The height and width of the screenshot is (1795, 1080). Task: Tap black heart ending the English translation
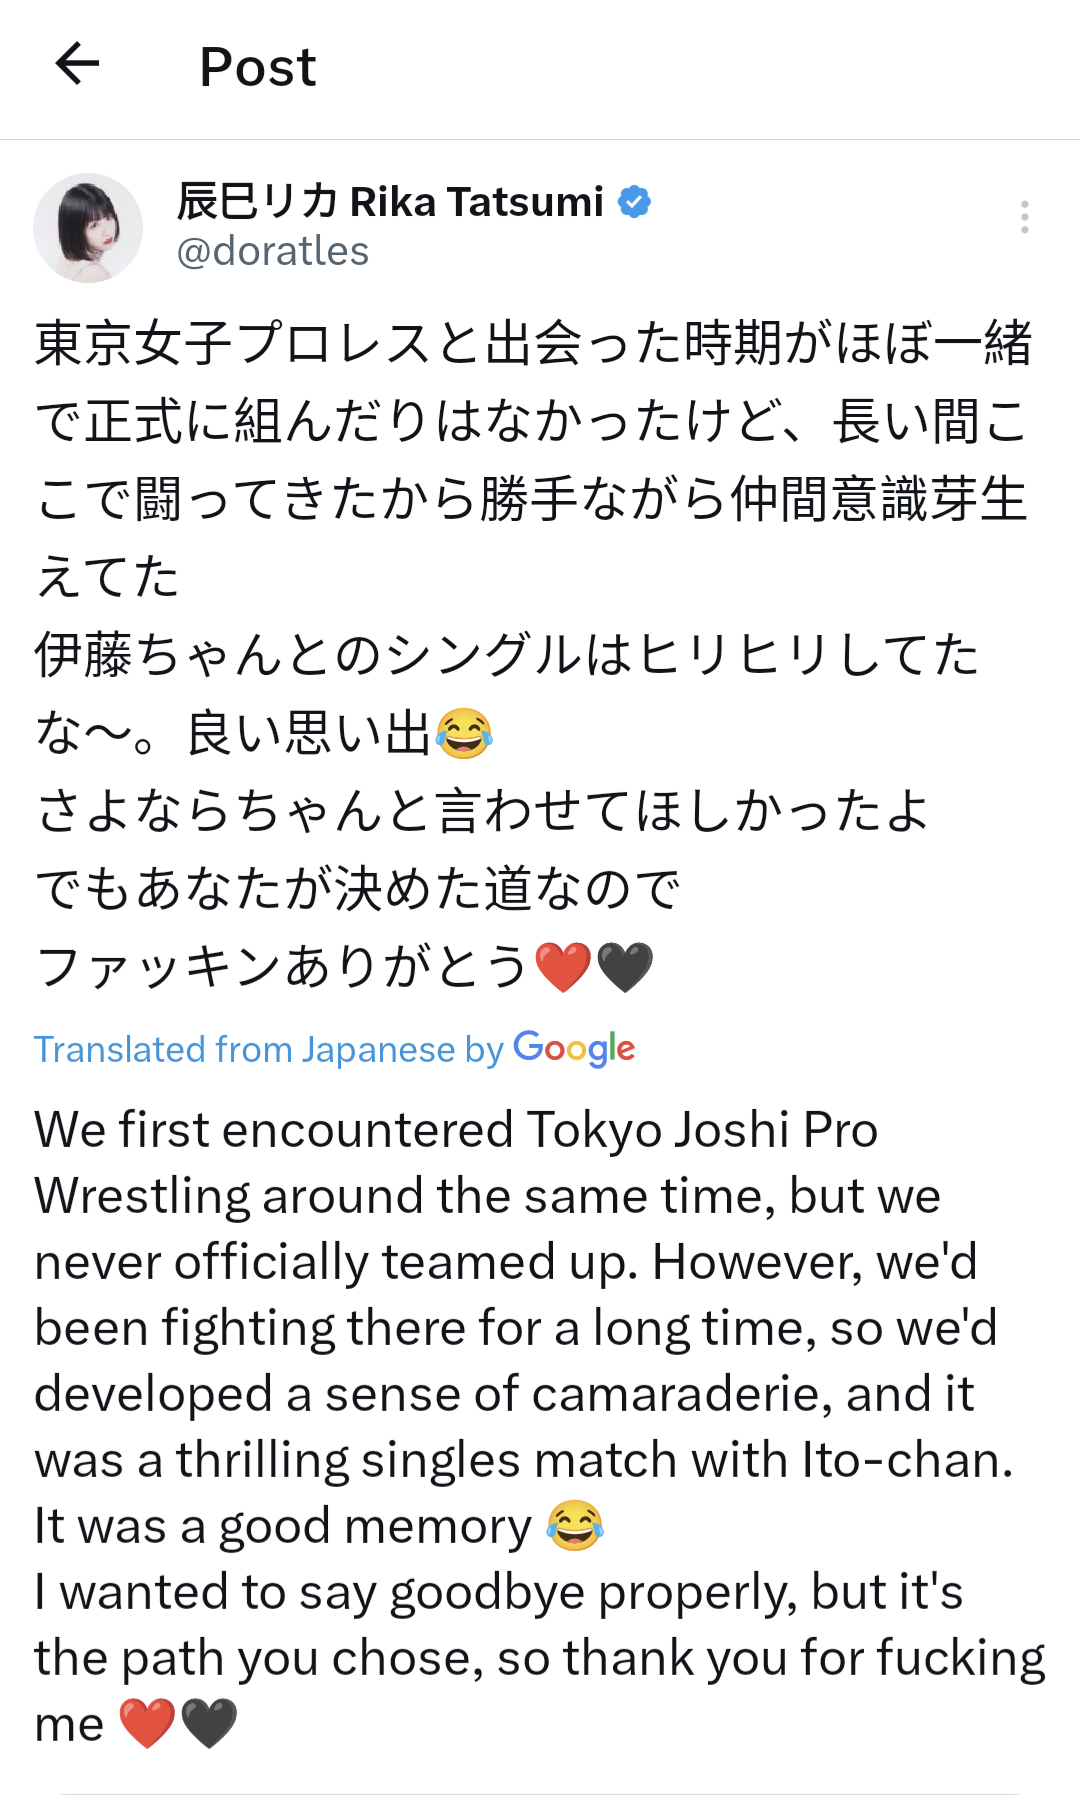point(208,1723)
